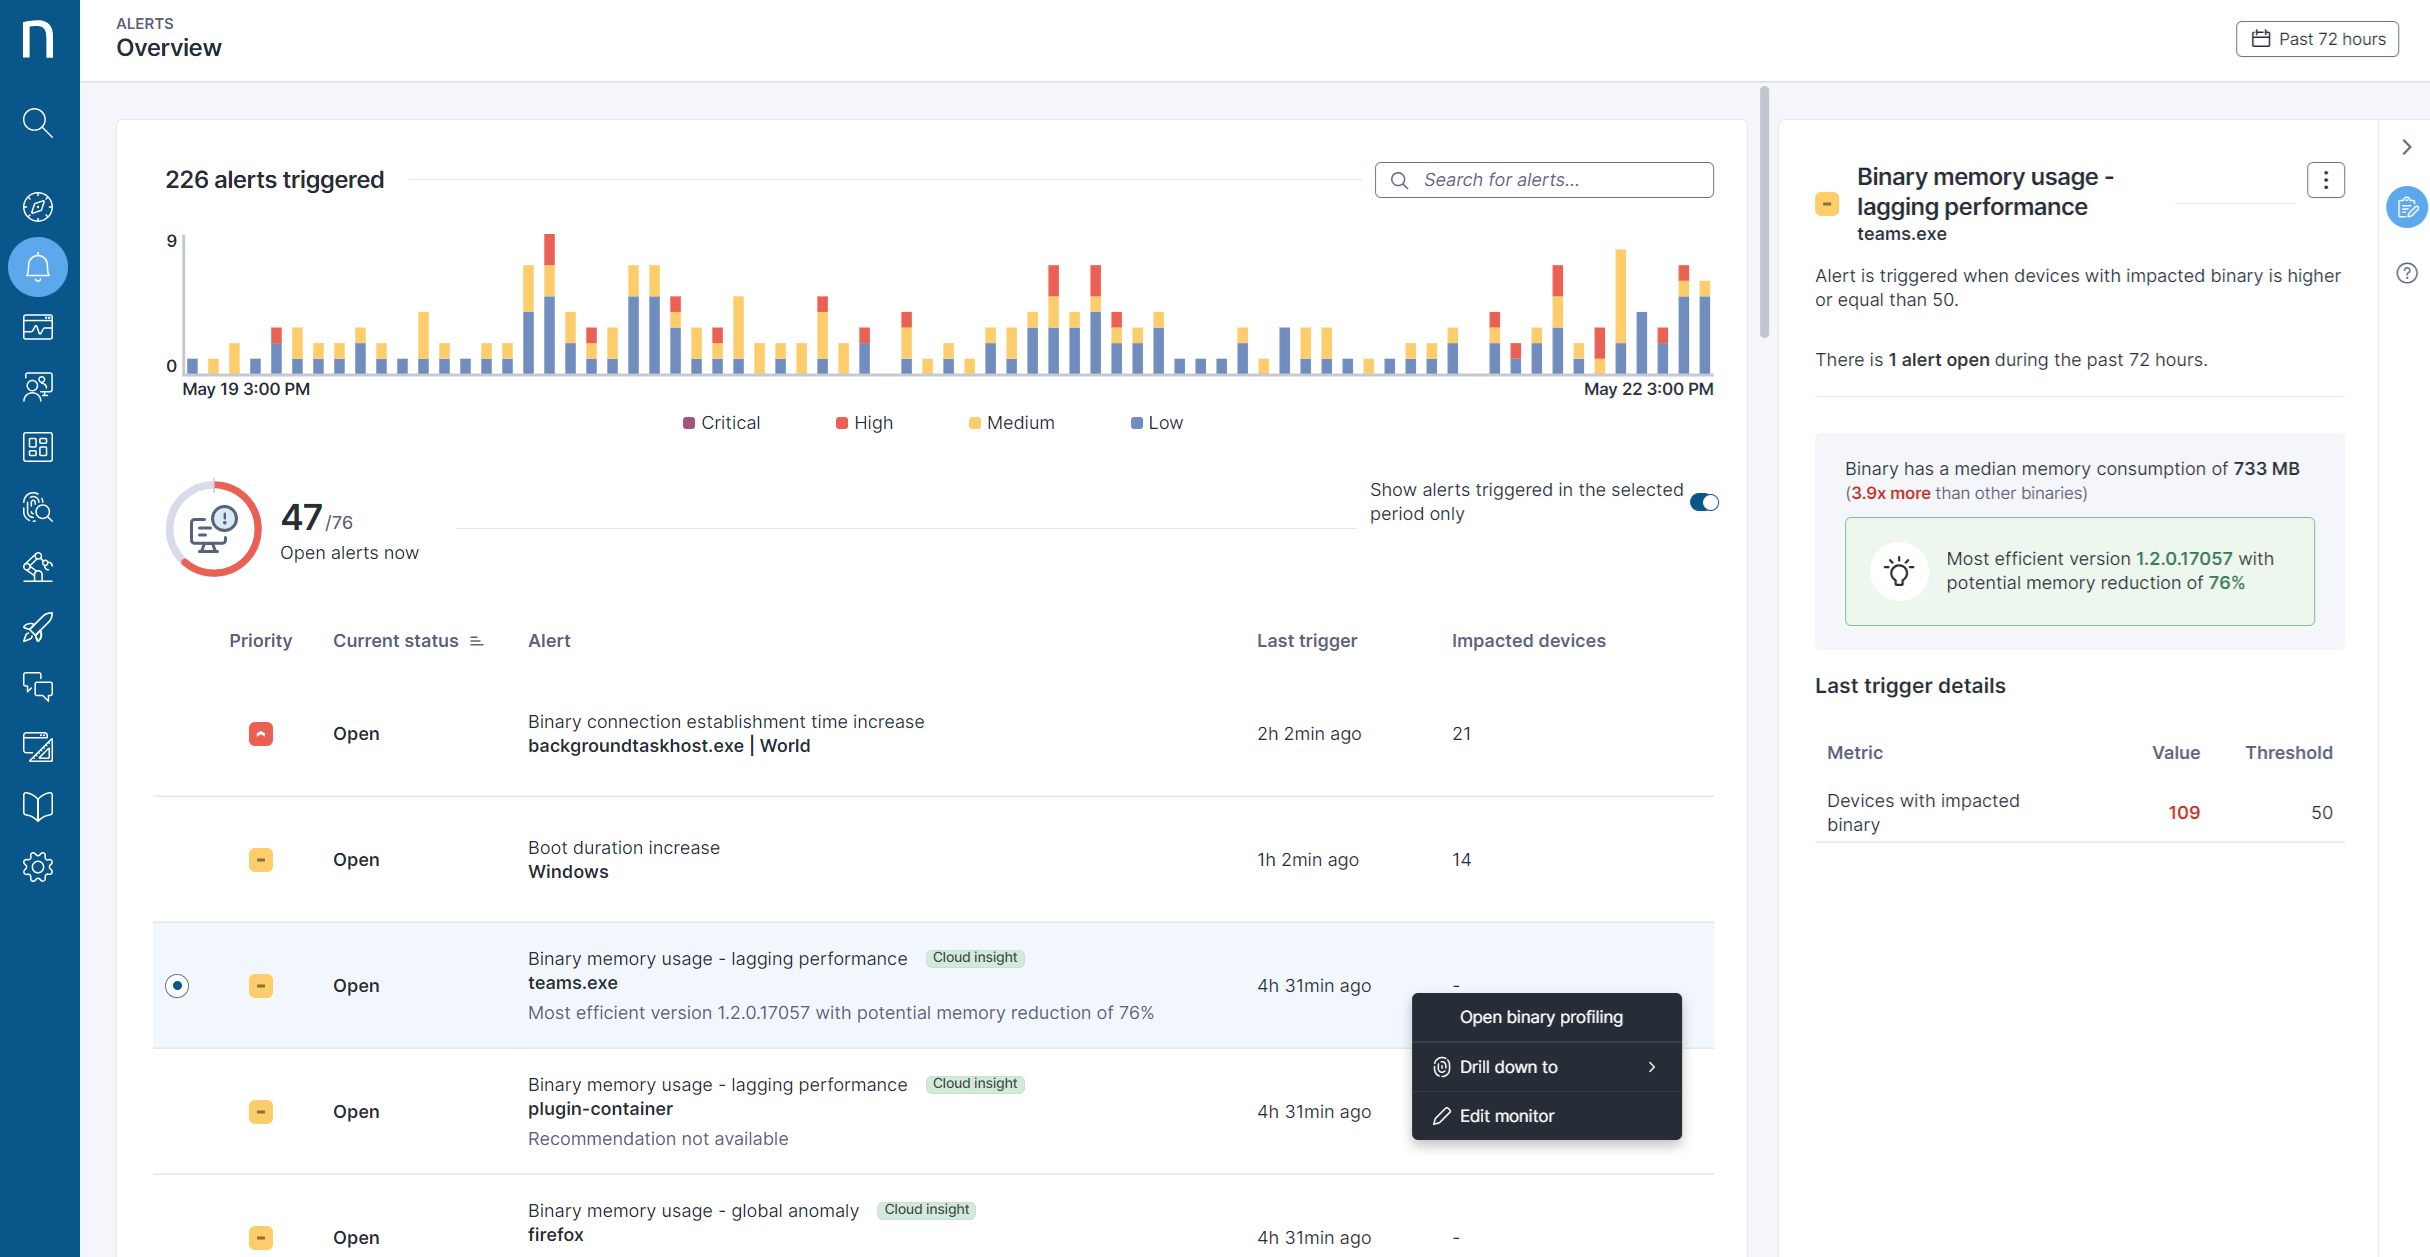
Task: Click the search magnifier icon in sidebar
Action: pos(38,123)
